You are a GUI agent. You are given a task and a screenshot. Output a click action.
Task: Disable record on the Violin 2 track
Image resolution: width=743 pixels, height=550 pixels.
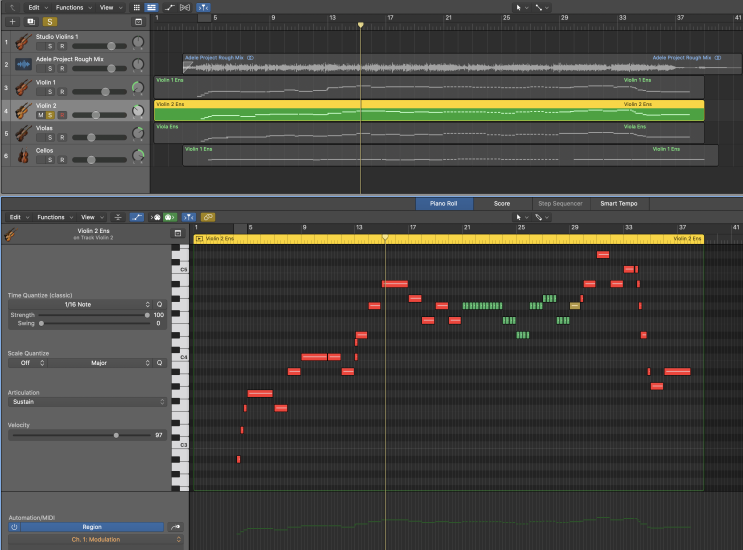click(x=62, y=115)
